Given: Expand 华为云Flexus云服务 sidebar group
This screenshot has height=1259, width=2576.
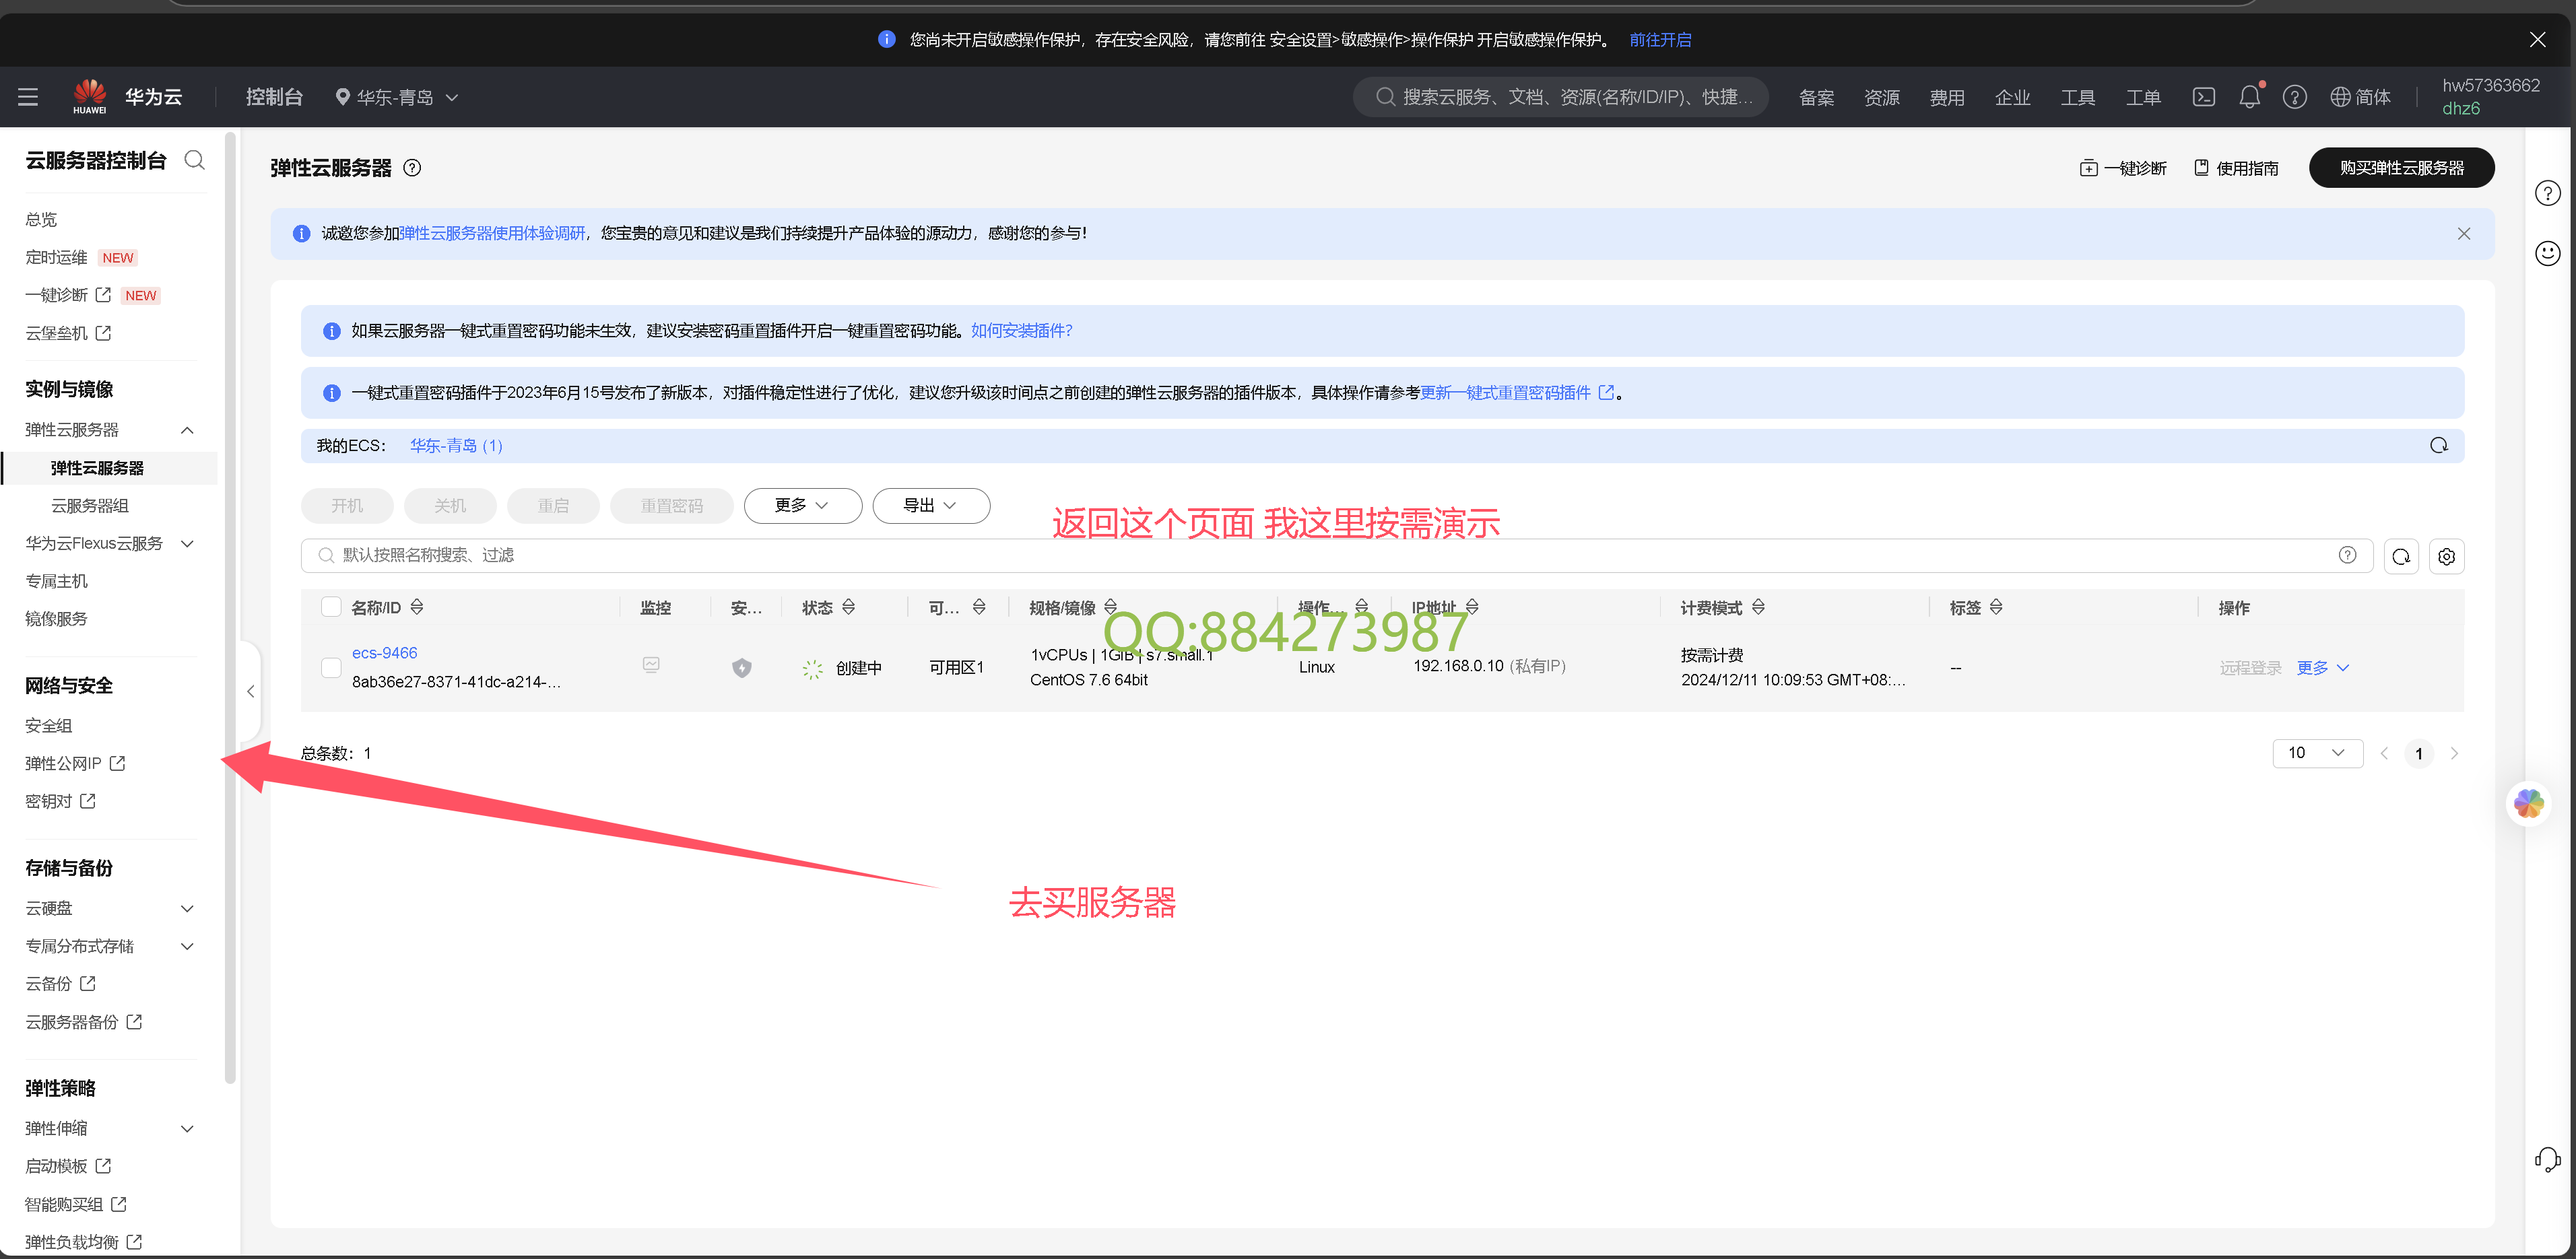Looking at the screenshot, I should click(187, 544).
